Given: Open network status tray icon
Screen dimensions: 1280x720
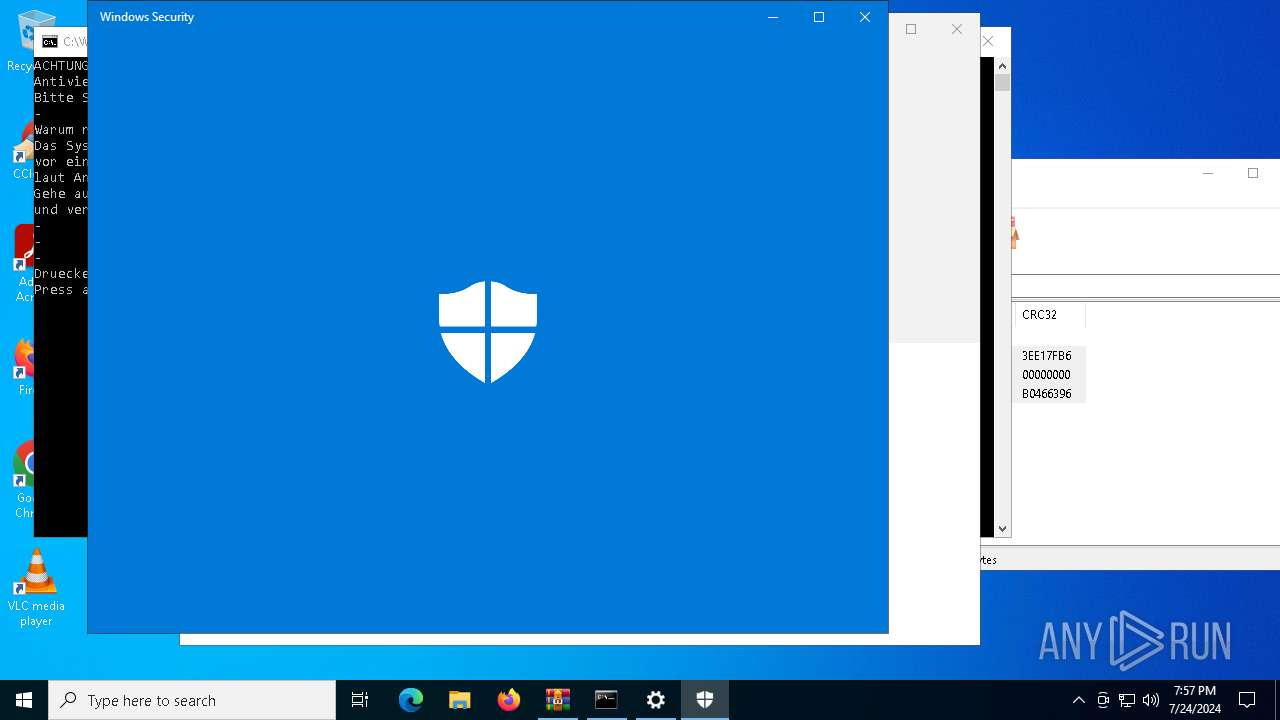Looking at the screenshot, I should pos(1127,700).
